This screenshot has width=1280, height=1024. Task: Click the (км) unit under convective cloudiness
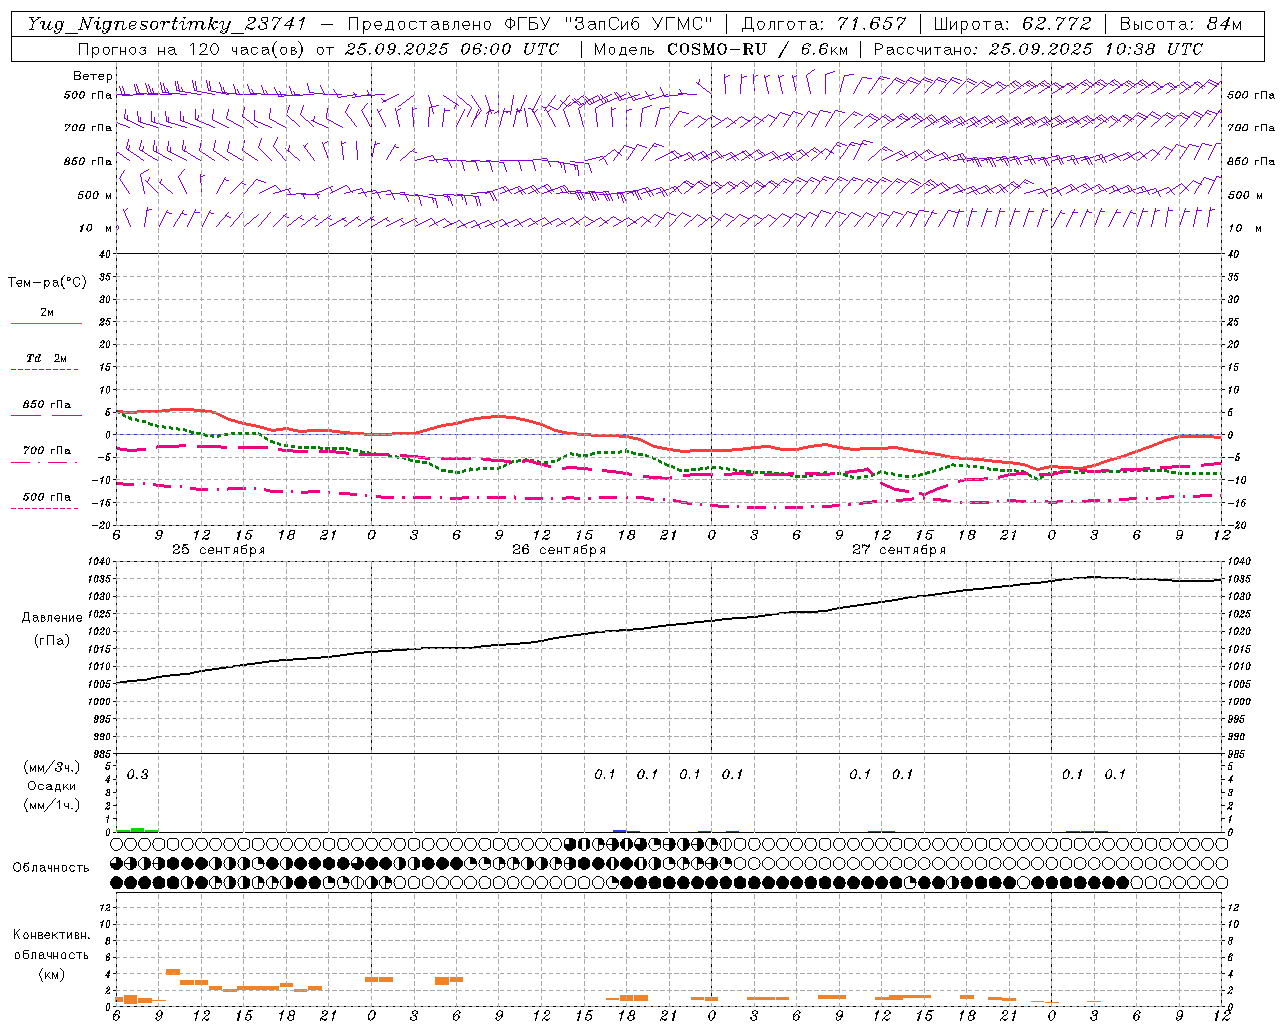[x=51, y=974]
